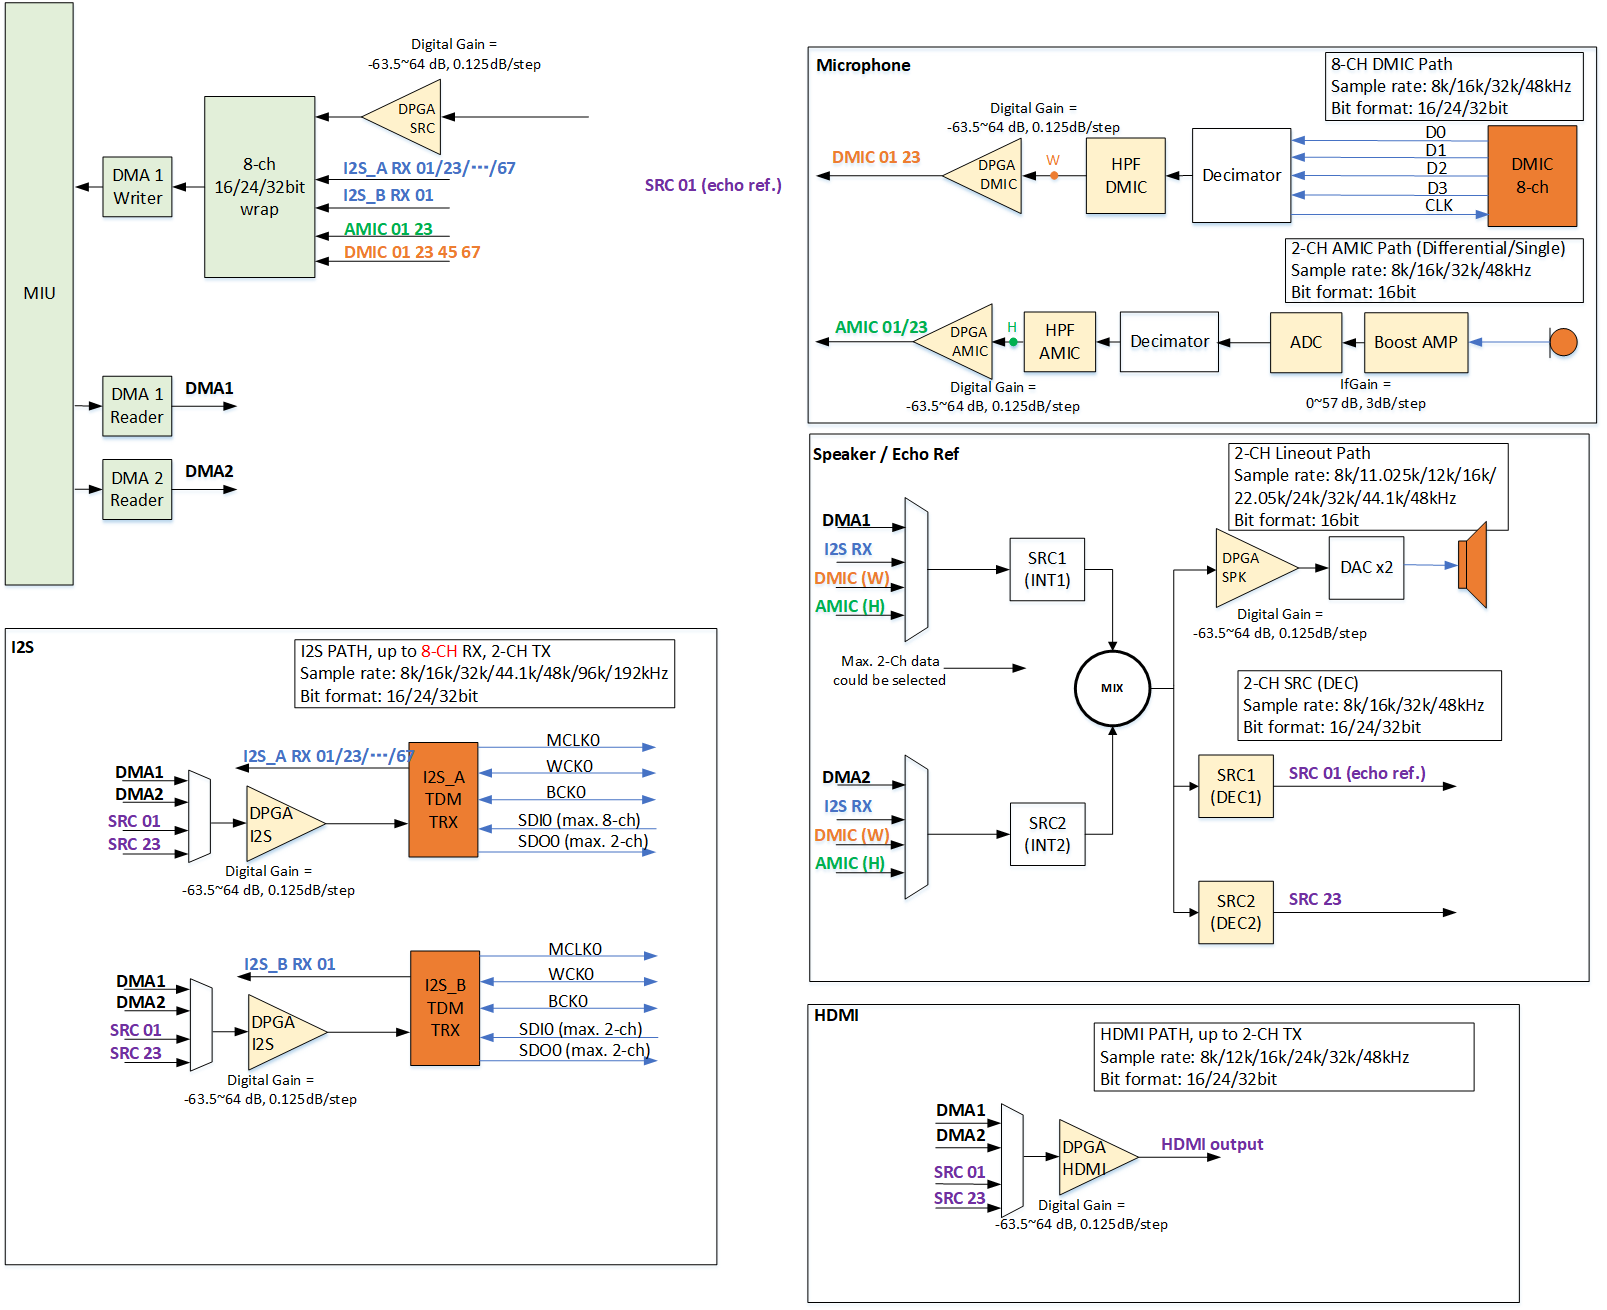Select DPGA I2S triangle feeding I2S_B TDM TRX
This screenshot has width=1607, height=1310.
(x=288, y=1032)
